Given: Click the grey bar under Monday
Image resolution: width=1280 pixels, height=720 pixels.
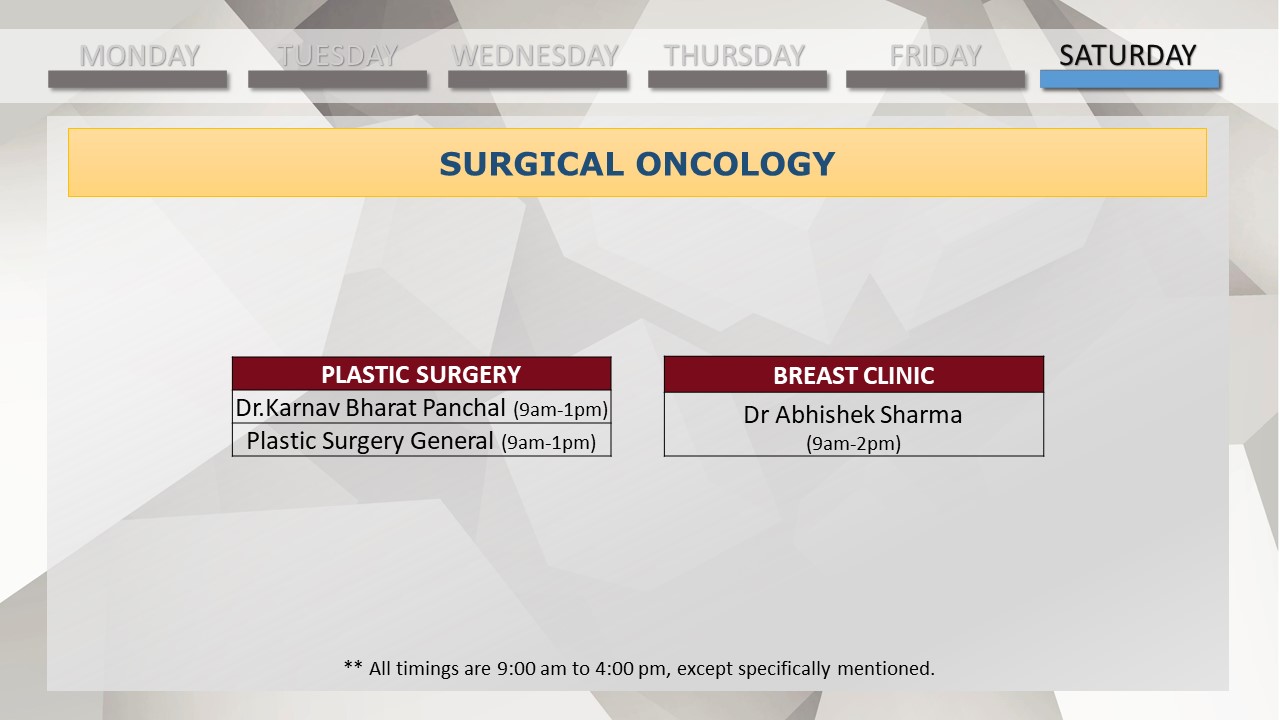Looking at the screenshot, I should click(x=138, y=79).
